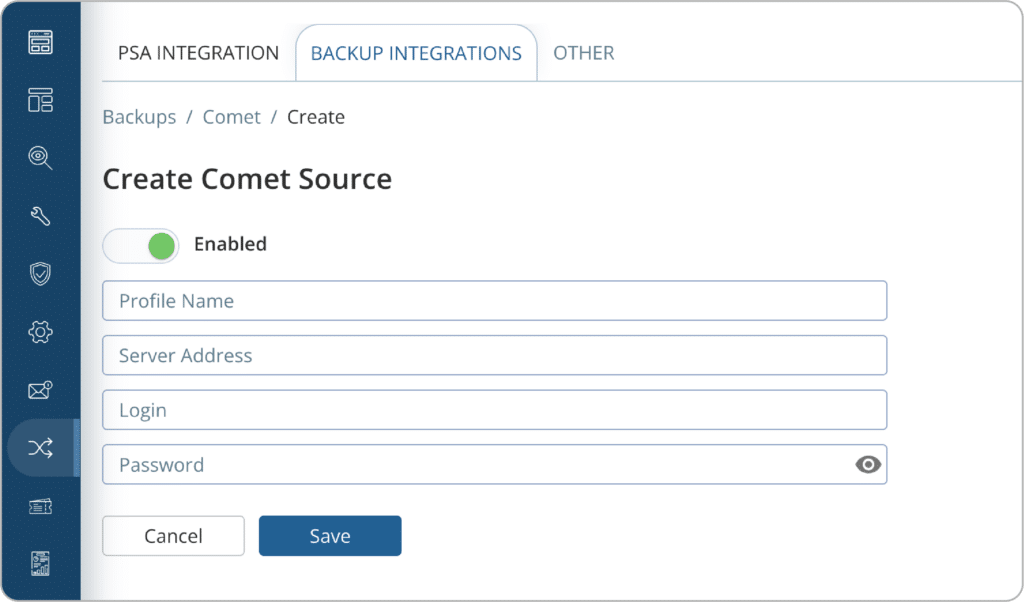Toggle the Enabled switch off

[x=141, y=245]
